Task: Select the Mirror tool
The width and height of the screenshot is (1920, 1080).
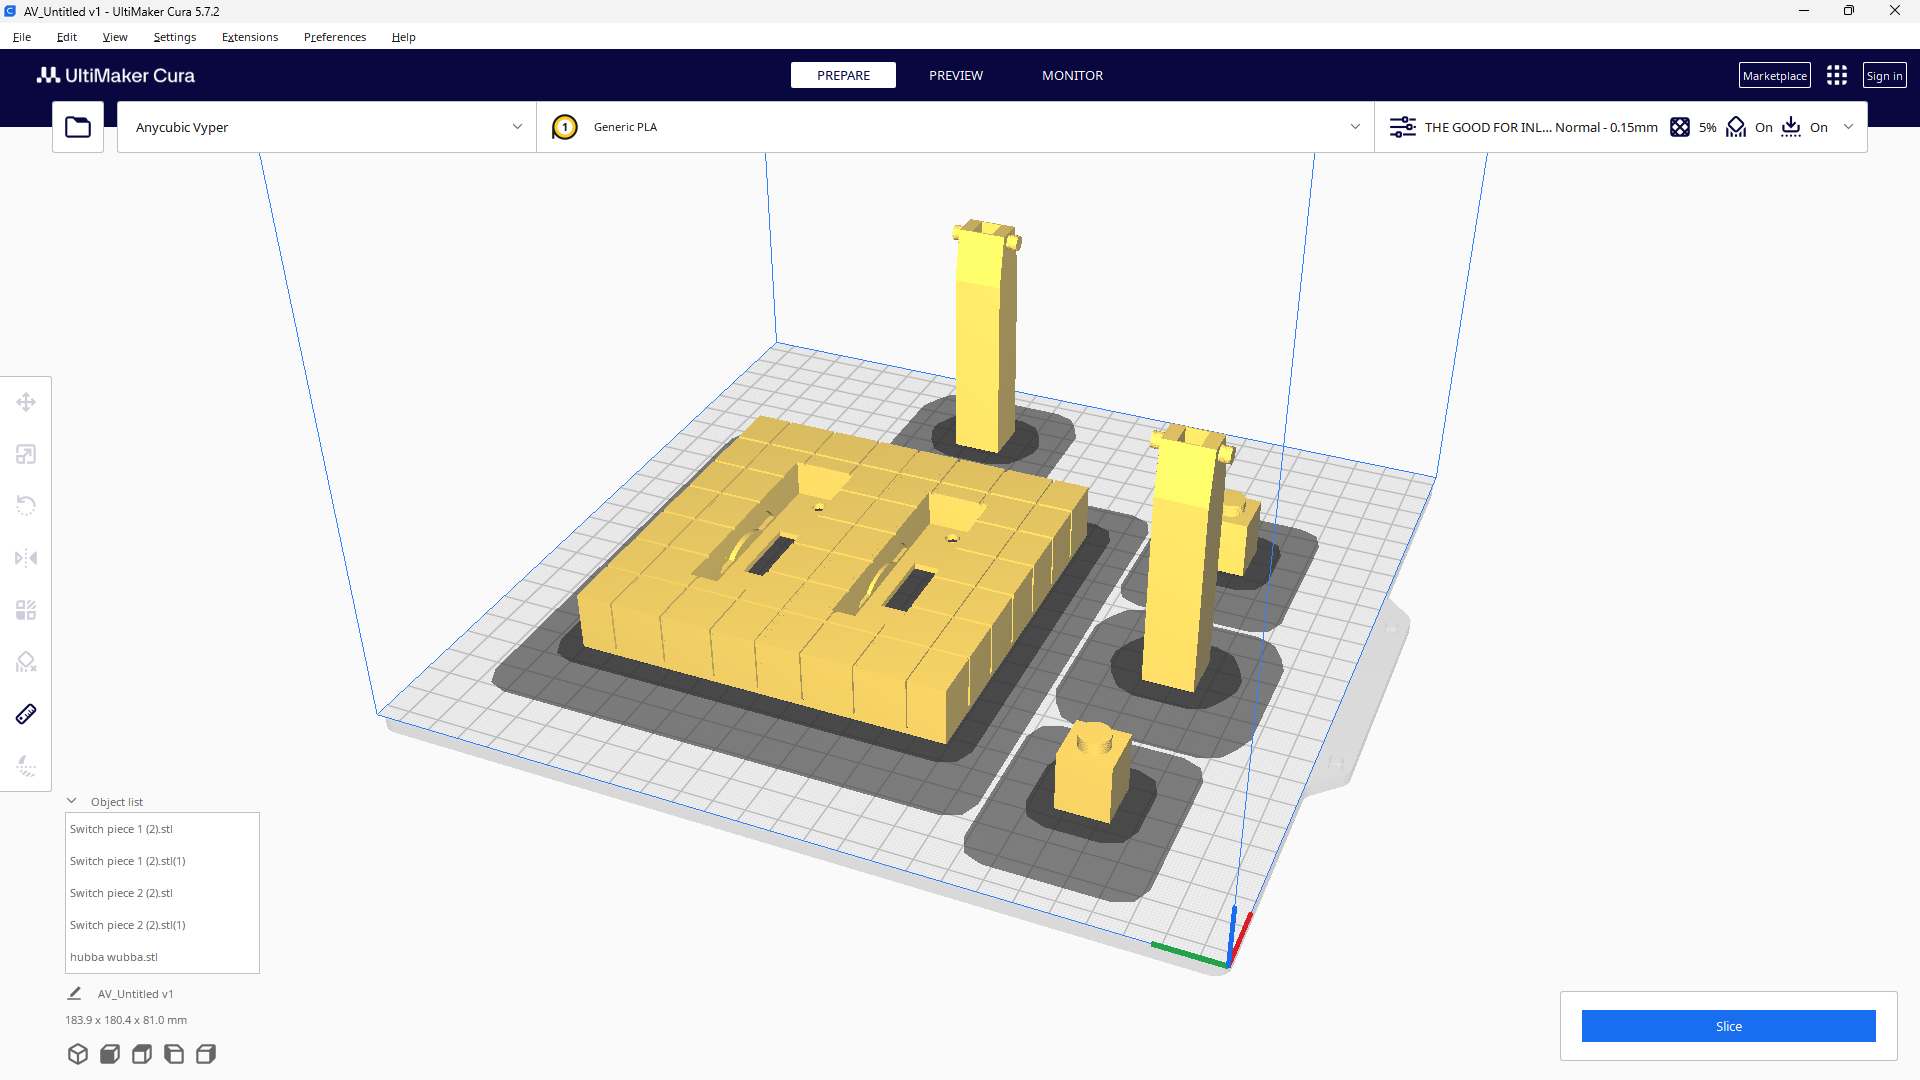Action: [26, 558]
